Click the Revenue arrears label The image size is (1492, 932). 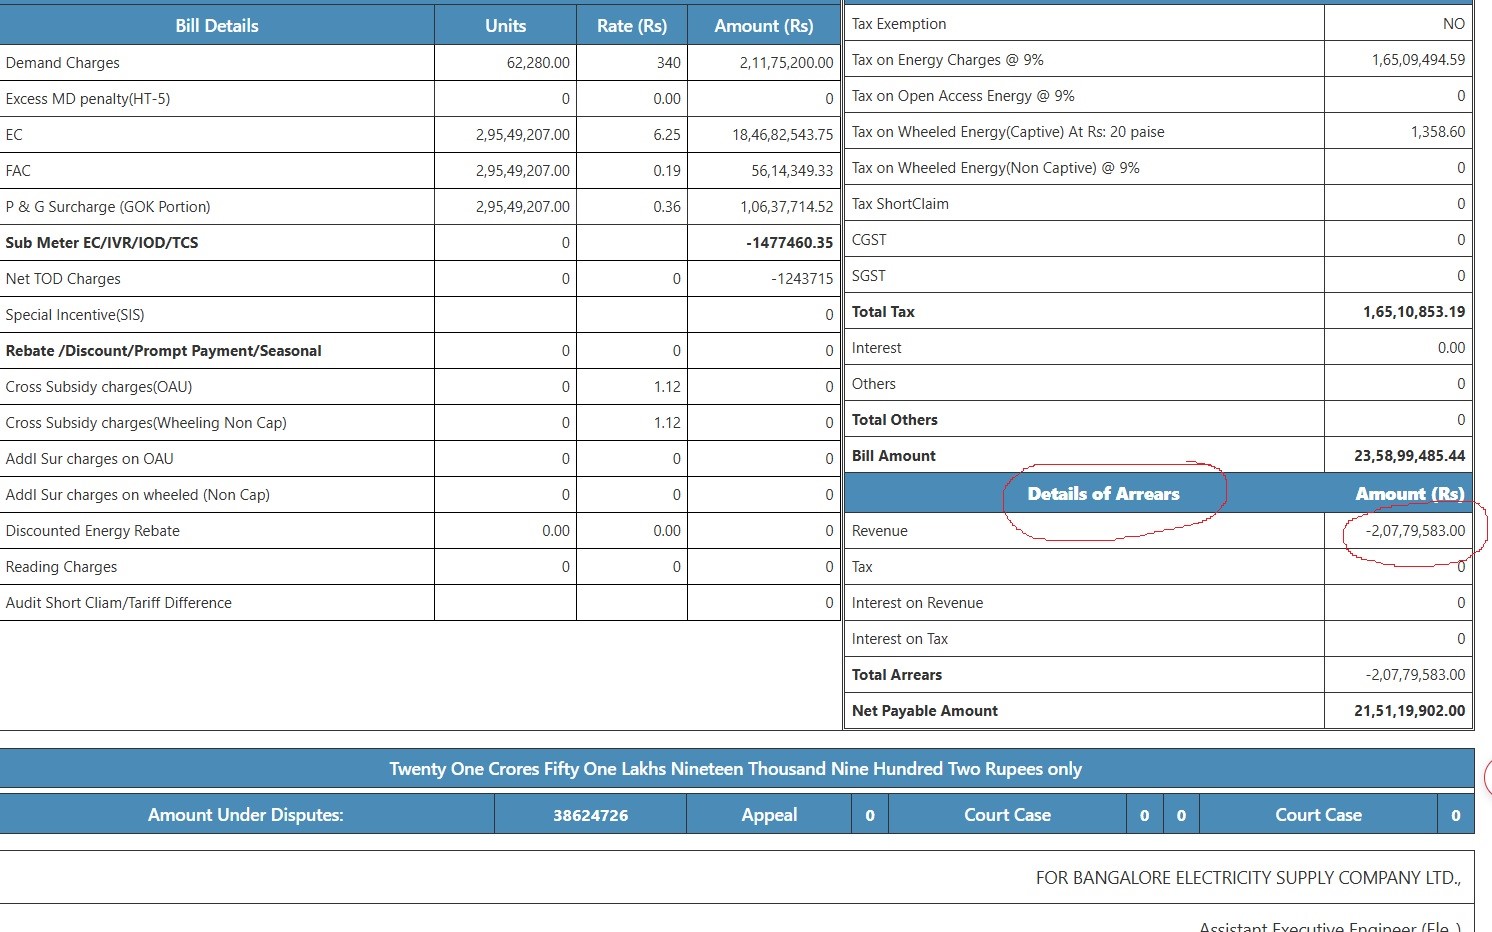tap(880, 531)
